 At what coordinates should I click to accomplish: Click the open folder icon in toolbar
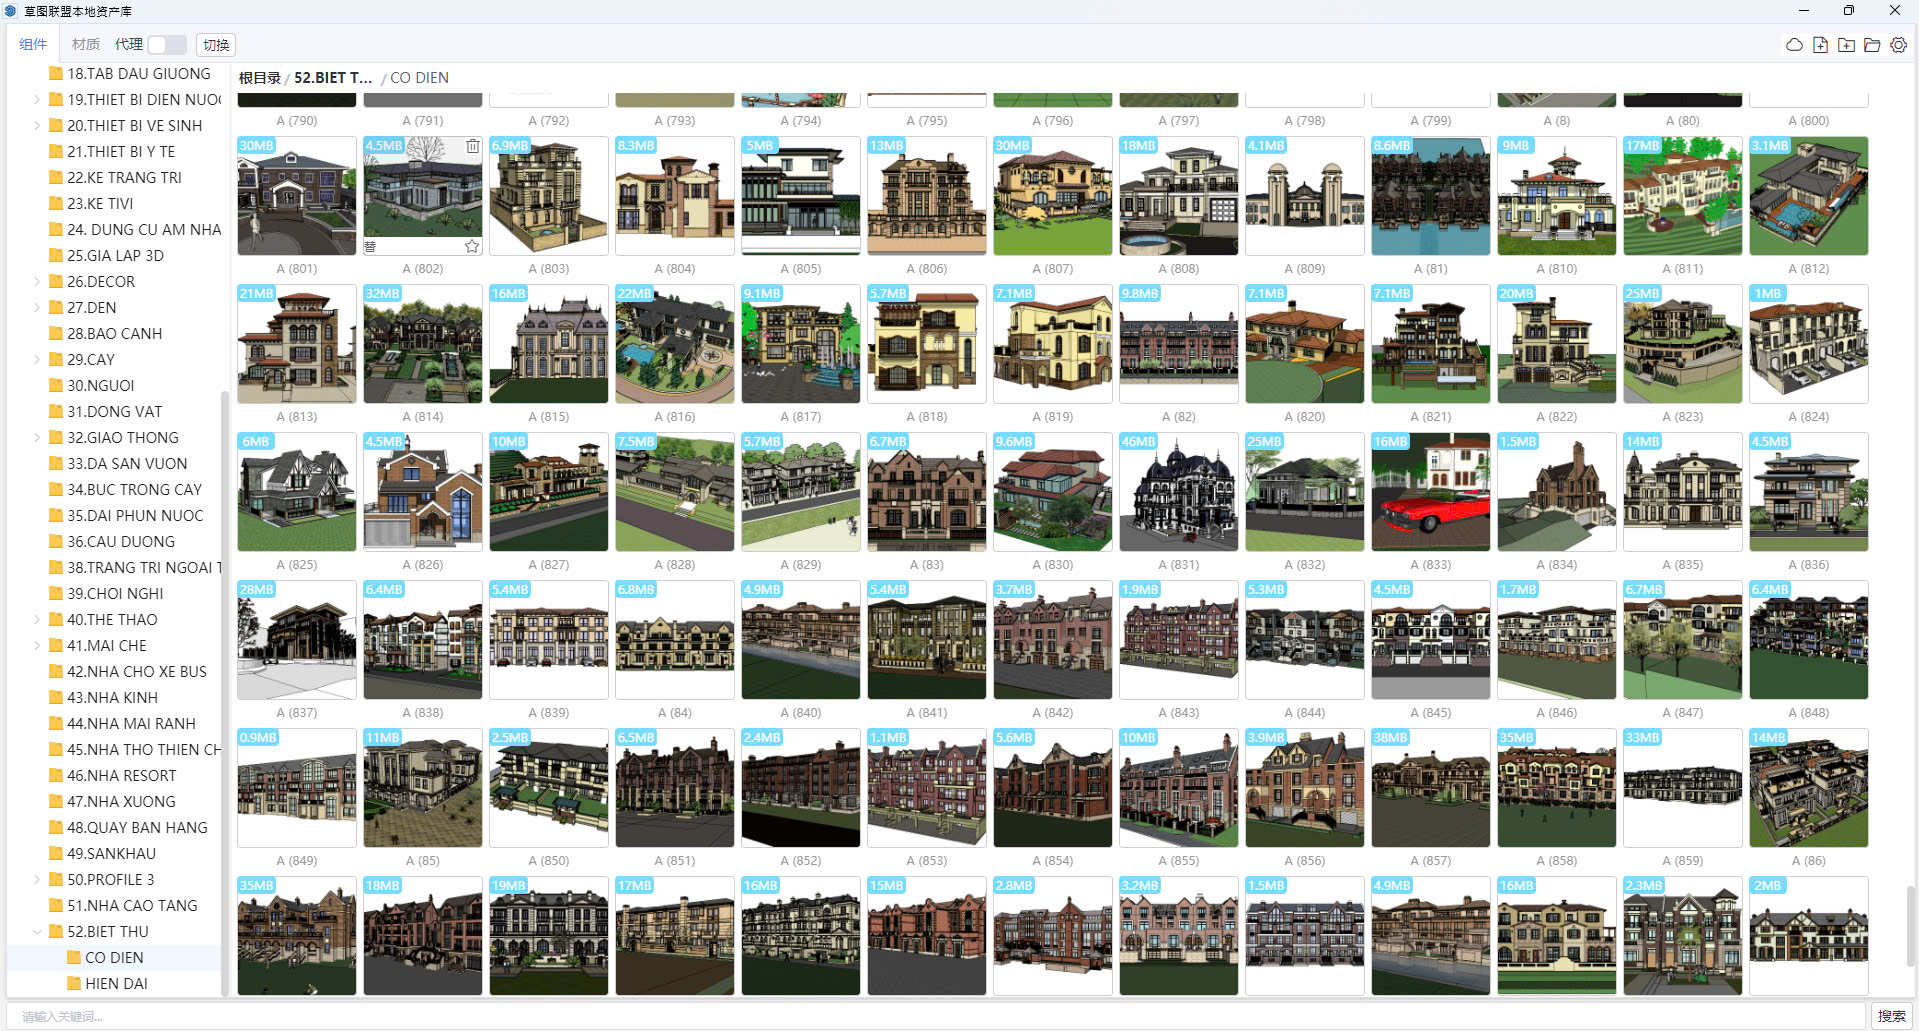point(1872,45)
